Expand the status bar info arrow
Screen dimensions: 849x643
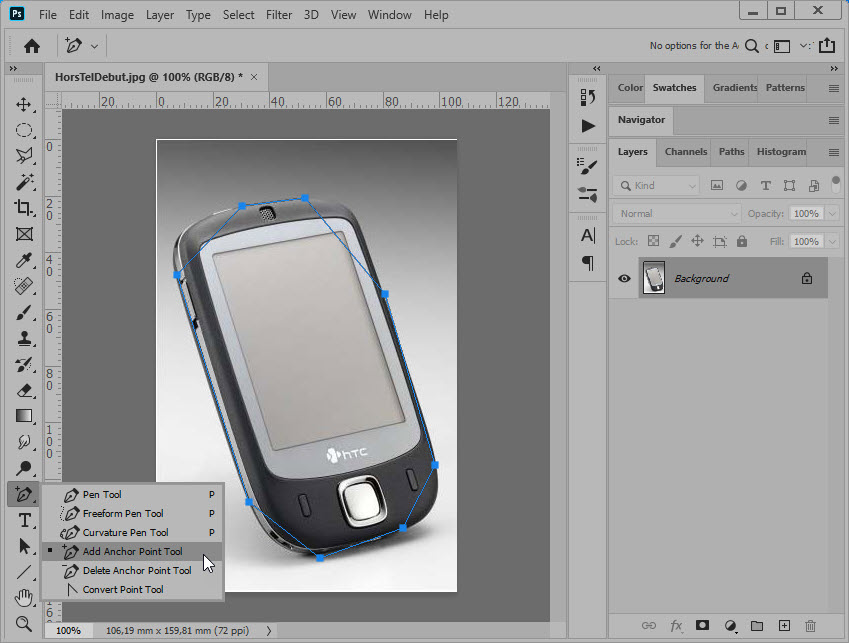(x=269, y=631)
